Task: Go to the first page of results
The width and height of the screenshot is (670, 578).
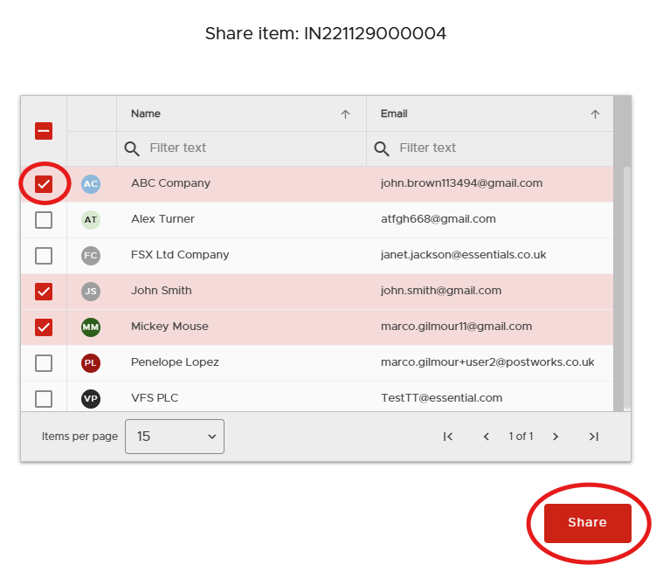Action: pyautogui.click(x=448, y=437)
